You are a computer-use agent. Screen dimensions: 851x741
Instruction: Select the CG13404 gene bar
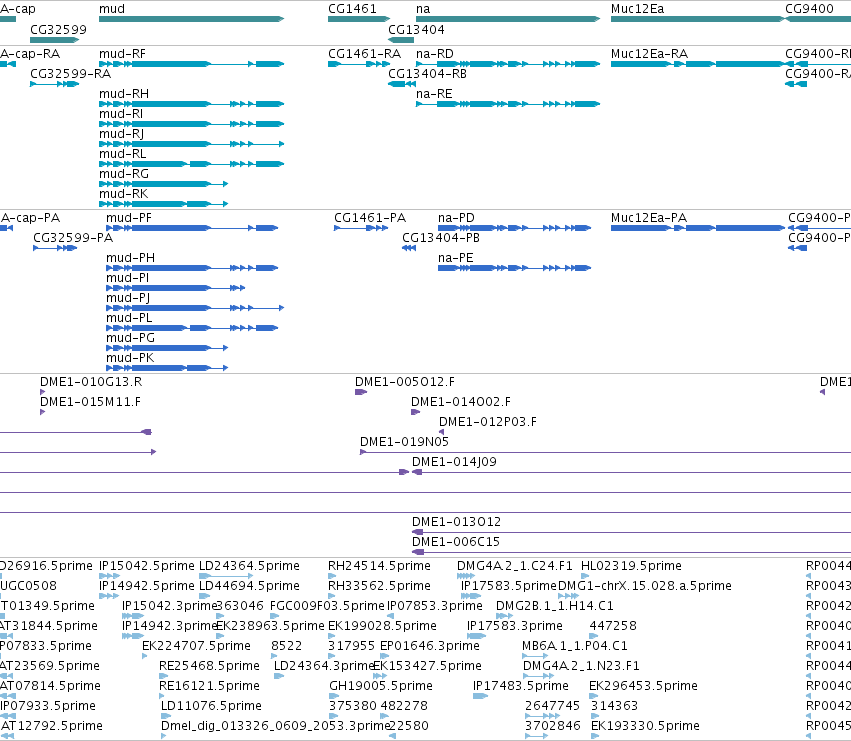401,40
